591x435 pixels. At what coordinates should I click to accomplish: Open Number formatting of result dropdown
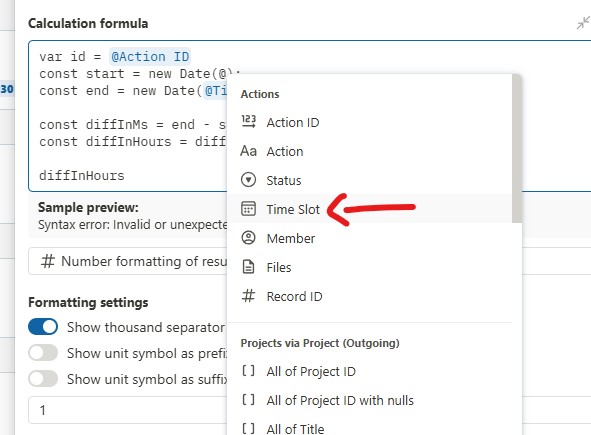coord(128,261)
